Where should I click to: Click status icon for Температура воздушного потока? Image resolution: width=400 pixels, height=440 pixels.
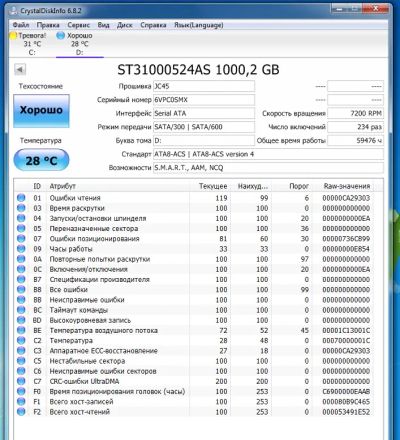coord(21,330)
